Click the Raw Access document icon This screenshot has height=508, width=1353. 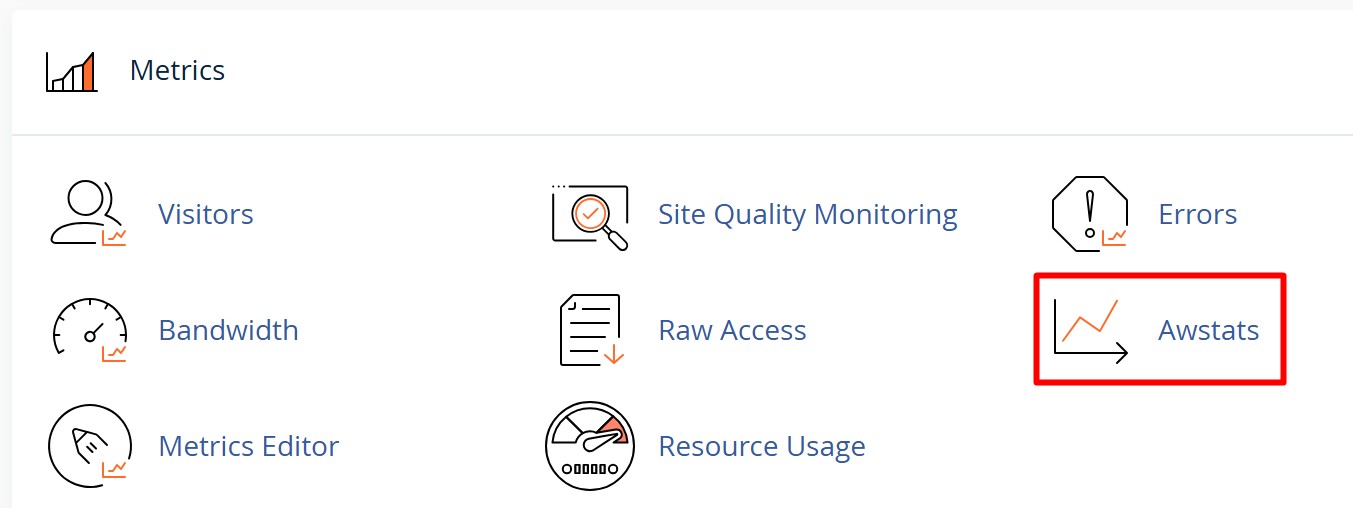[590, 330]
